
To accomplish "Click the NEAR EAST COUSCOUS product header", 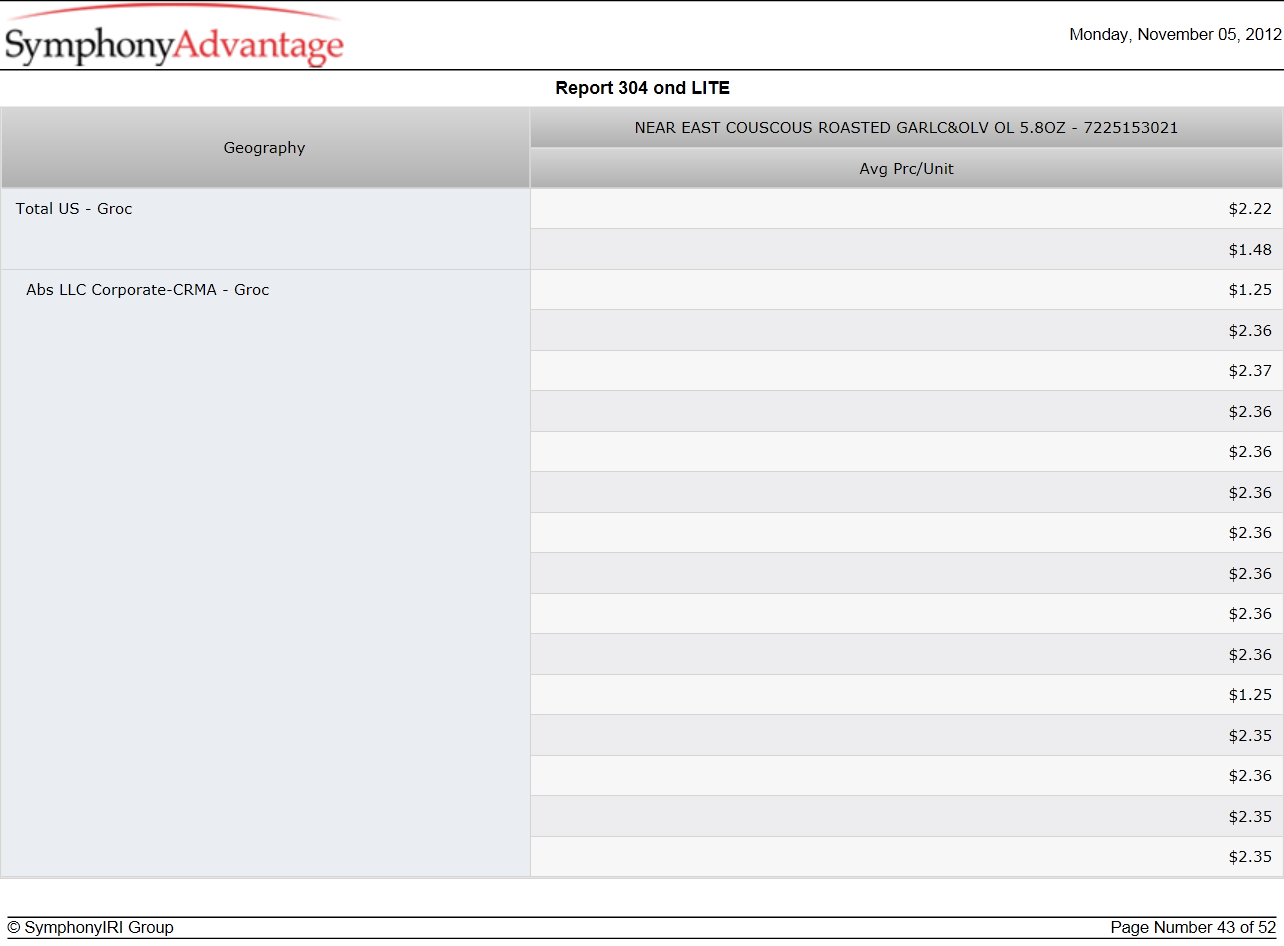I will (906, 128).
